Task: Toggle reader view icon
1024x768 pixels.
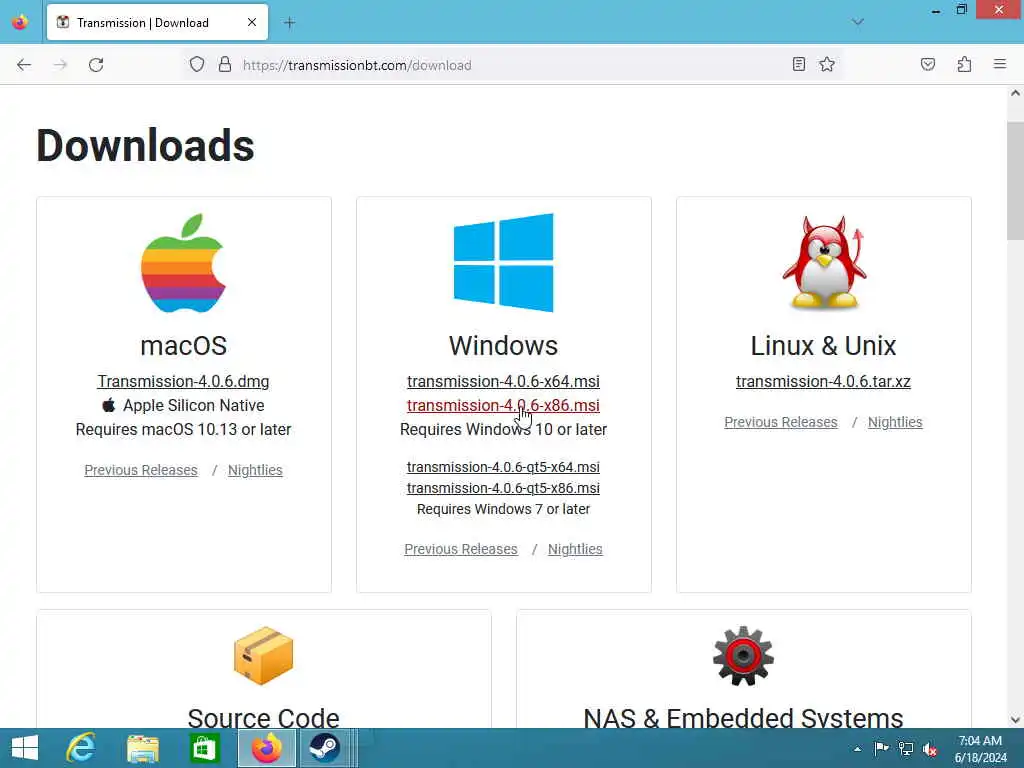Action: (x=798, y=64)
